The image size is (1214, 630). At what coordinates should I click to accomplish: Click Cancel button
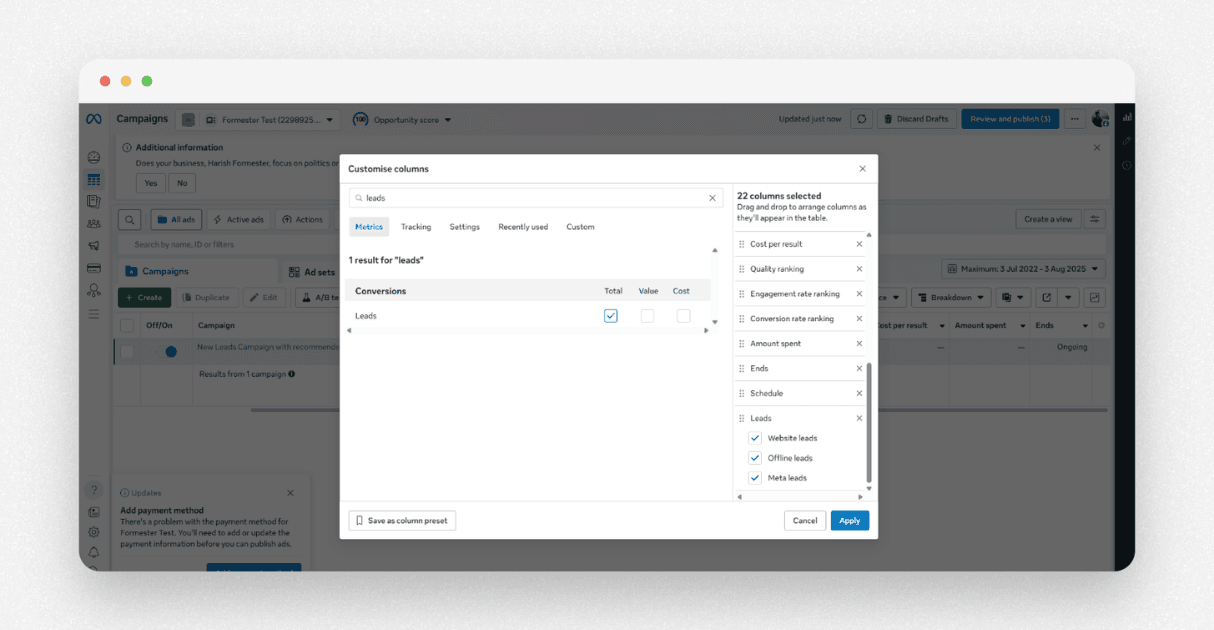(805, 520)
